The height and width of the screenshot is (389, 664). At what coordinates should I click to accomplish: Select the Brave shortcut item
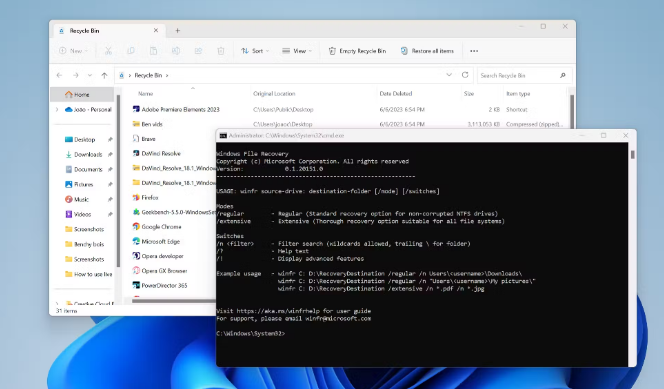click(x=148, y=139)
